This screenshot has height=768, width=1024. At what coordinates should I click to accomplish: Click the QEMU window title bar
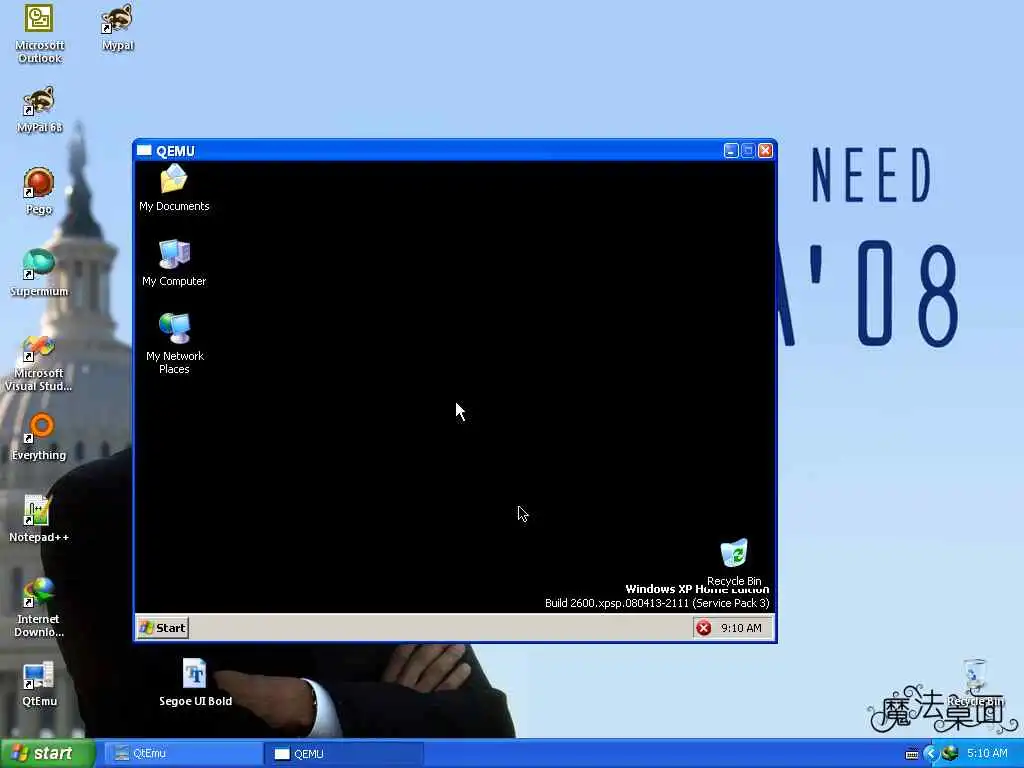point(455,151)
